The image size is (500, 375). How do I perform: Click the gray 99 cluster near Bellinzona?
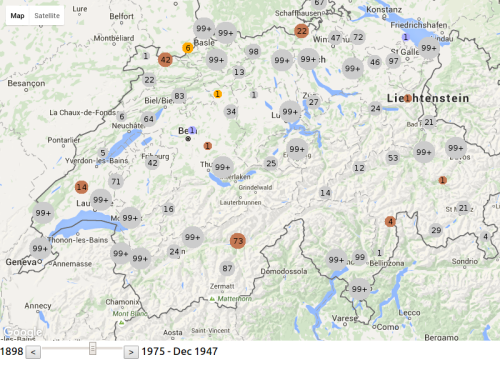click(x=360, y=257)
